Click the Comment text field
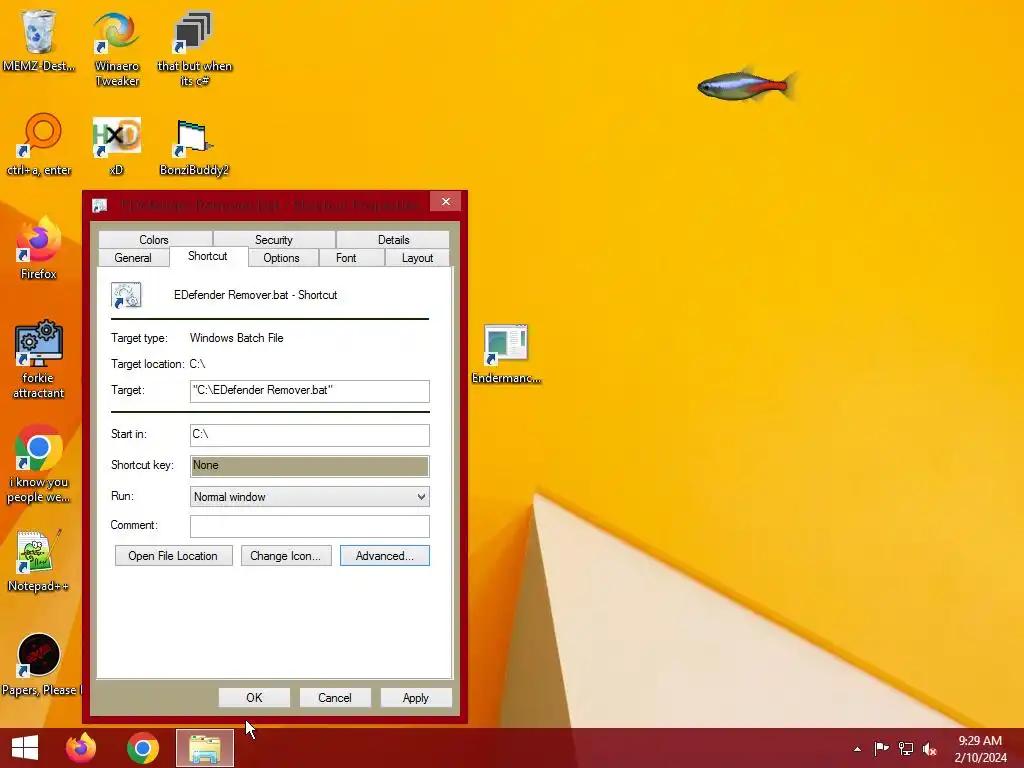Screen dimensions: 1024x768 click(x=310, y=526)
